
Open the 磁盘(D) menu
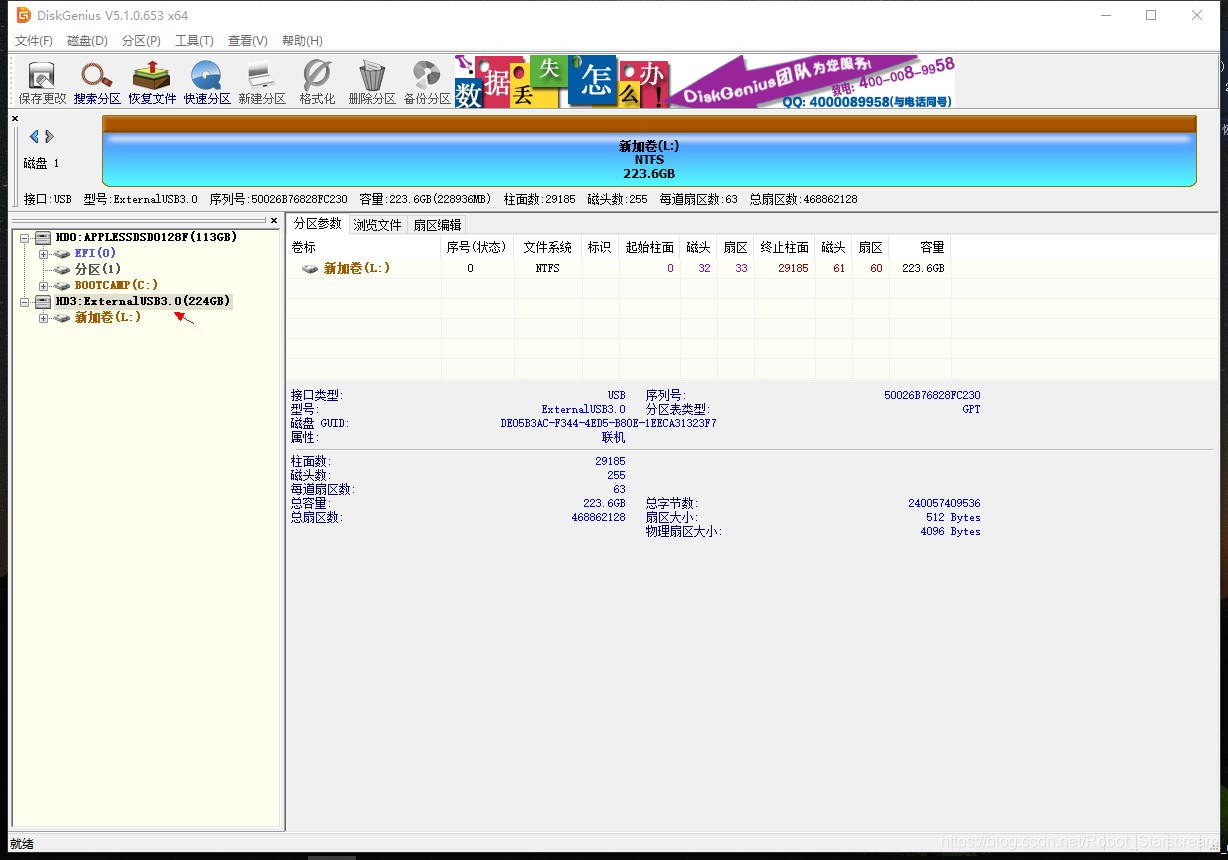point(87,41)
